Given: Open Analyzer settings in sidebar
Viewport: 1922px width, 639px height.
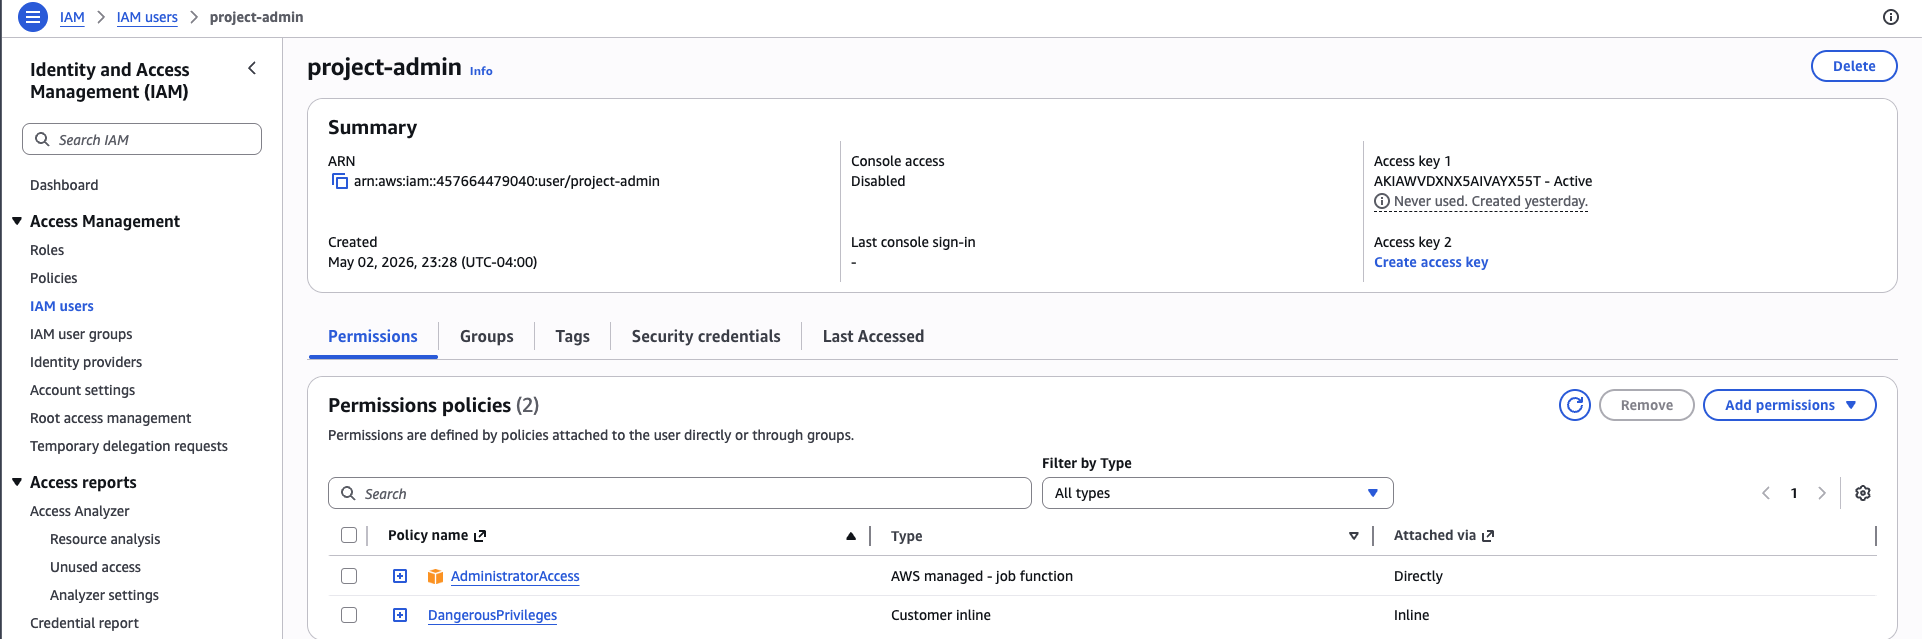Looking at the screenshot, I should point(104,595).
